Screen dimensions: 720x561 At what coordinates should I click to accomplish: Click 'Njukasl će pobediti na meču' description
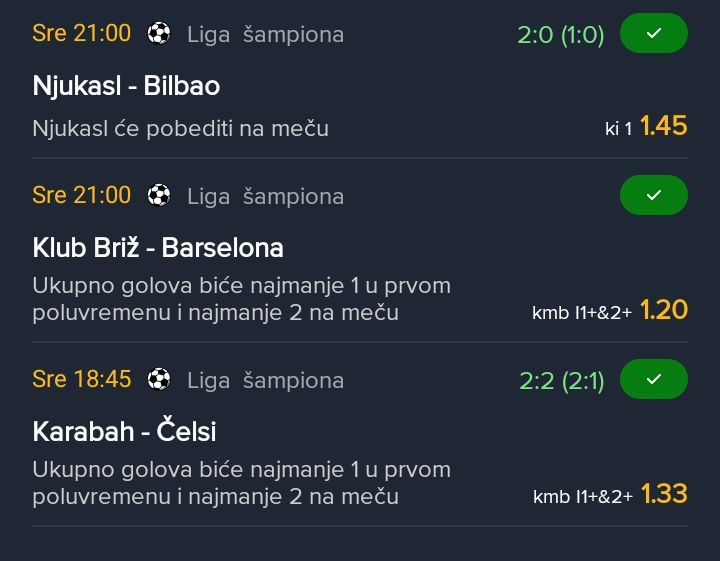point(180,128)
